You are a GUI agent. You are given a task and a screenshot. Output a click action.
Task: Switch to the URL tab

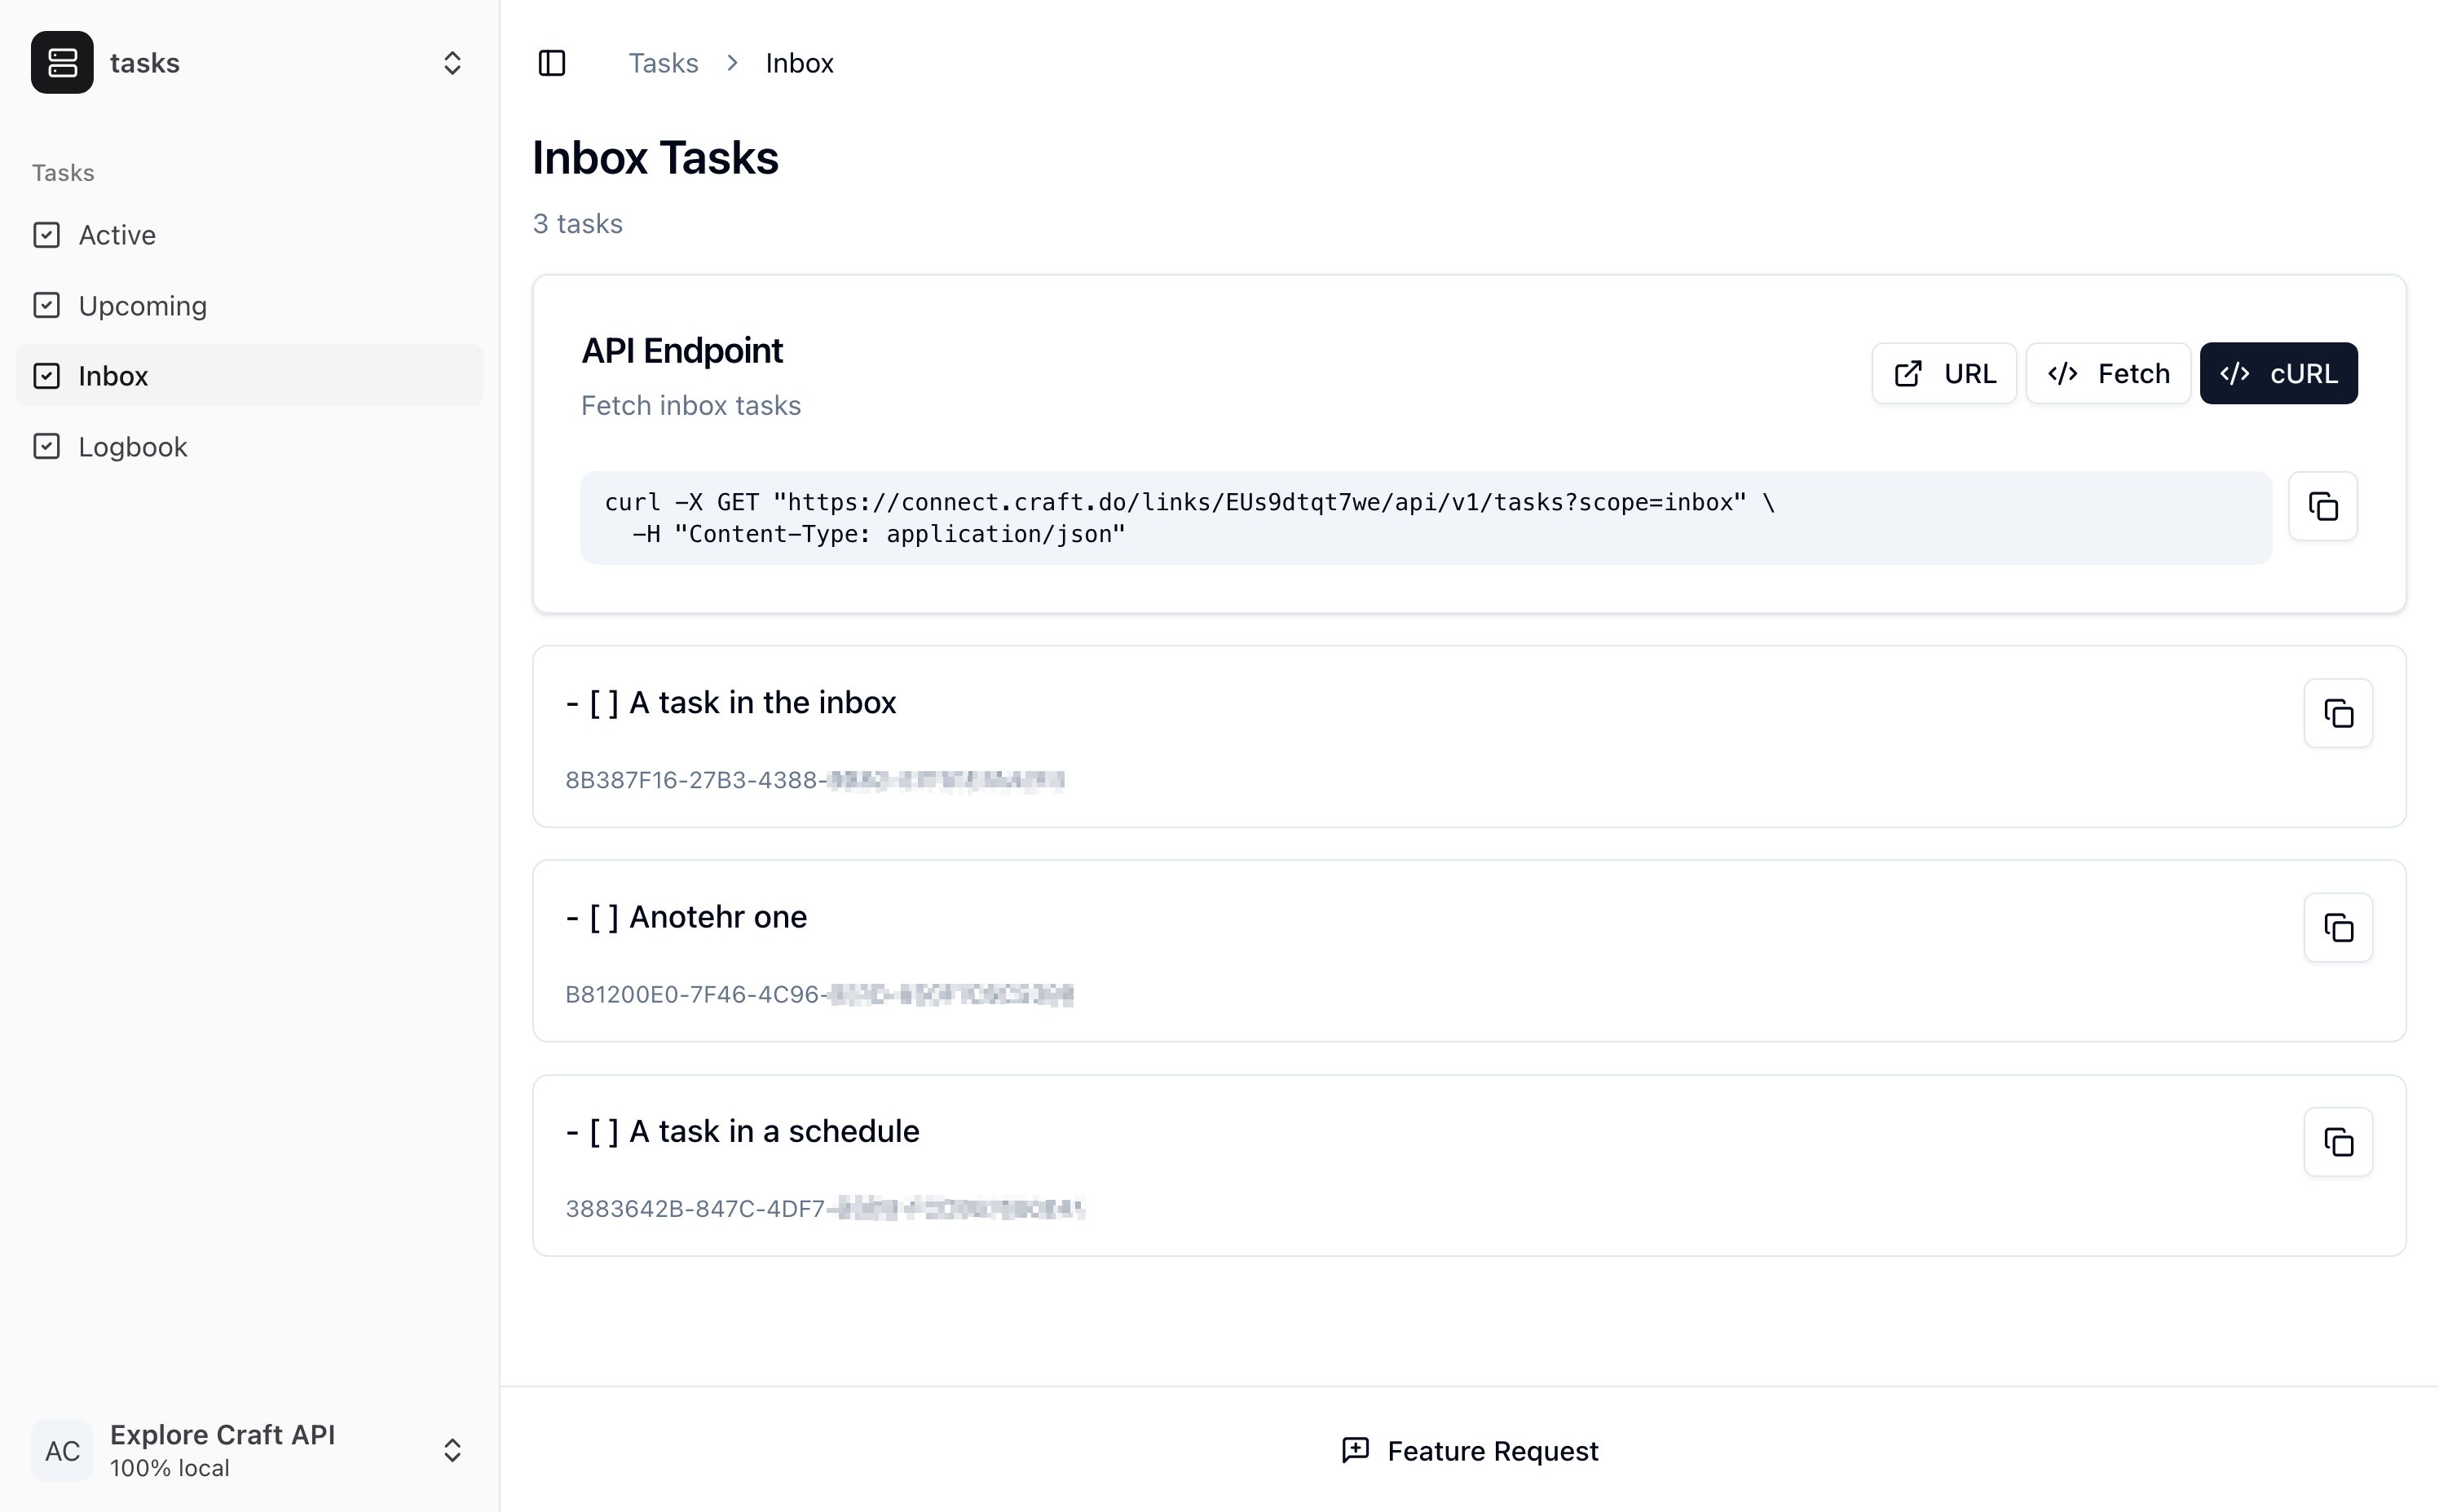[x=1942, y=373]
